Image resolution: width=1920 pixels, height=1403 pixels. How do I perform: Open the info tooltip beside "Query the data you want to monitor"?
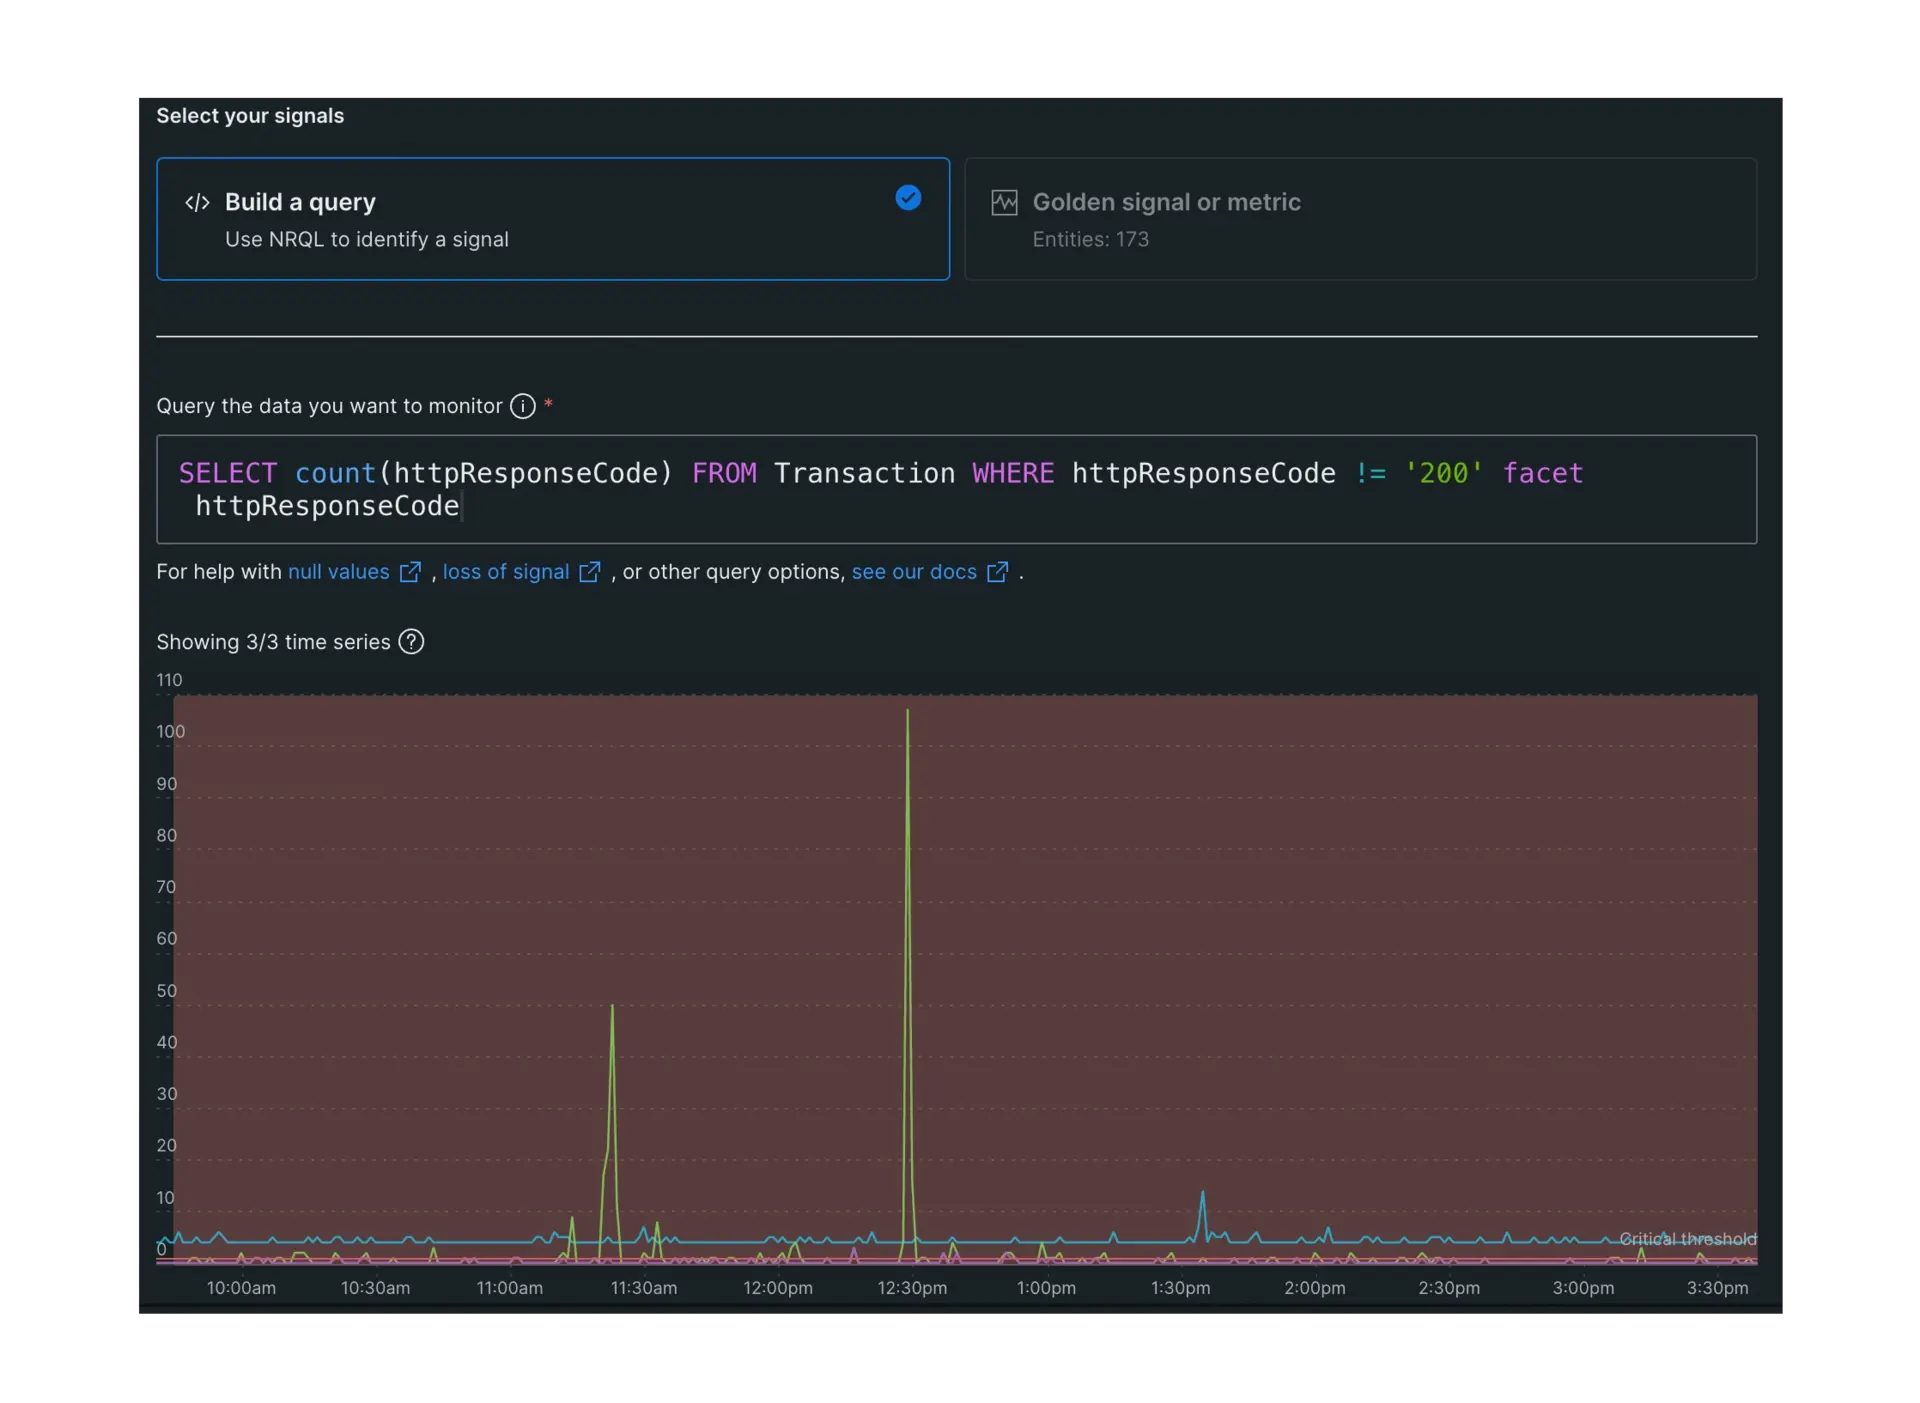pos(522,406)
